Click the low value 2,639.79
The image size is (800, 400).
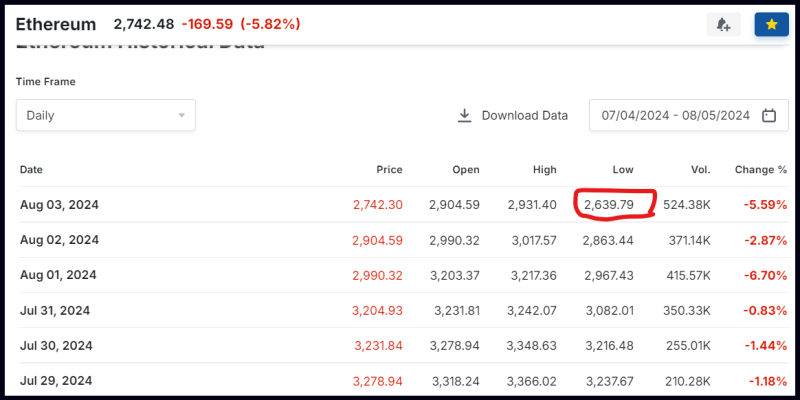click(609, 205)
